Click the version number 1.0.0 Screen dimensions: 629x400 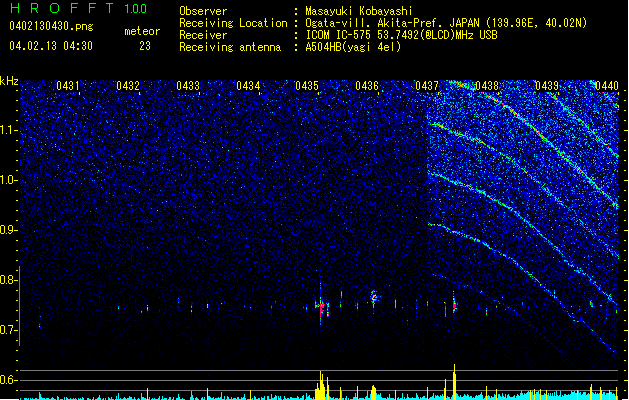click(x=135, y=9)
